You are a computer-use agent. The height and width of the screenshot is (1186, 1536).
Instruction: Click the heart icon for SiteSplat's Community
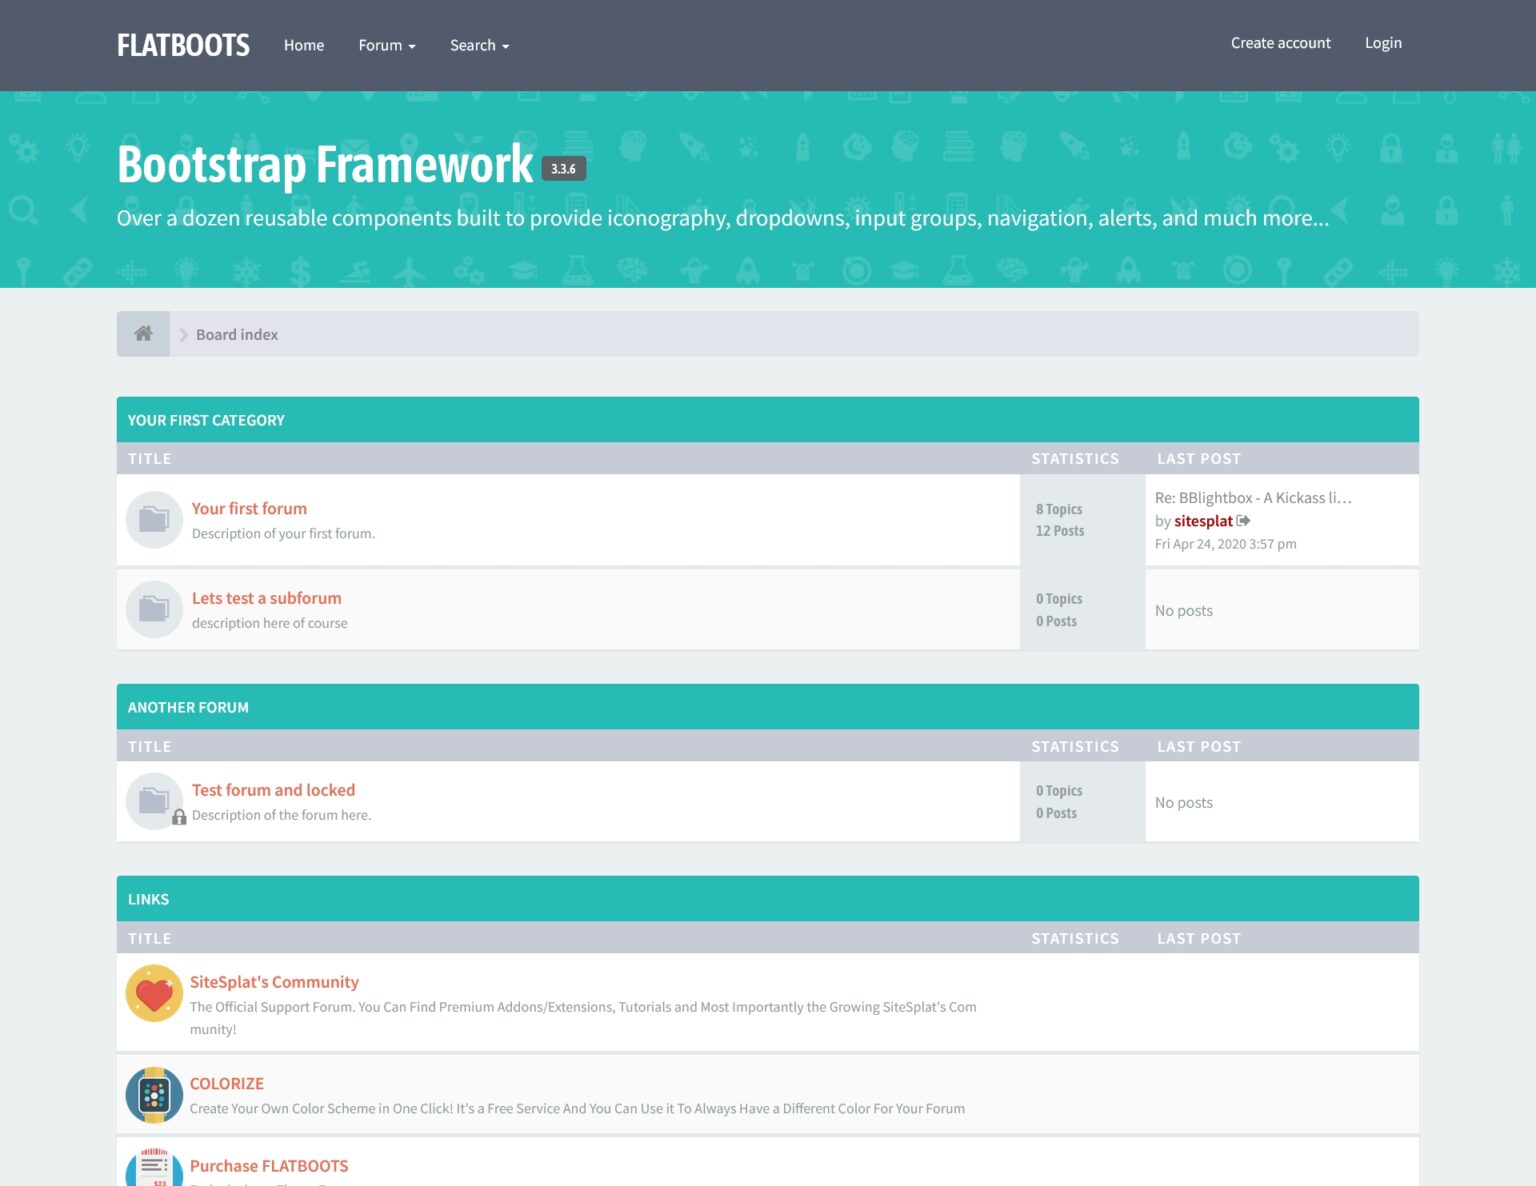(153, 993)
